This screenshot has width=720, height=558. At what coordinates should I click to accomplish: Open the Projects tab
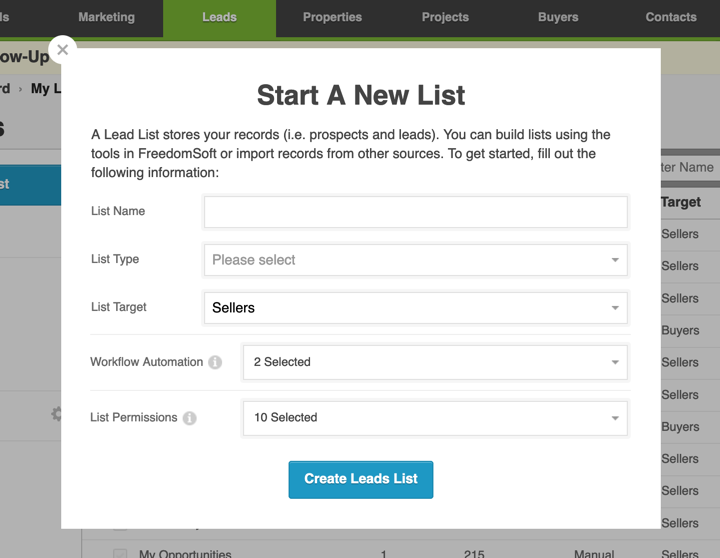click(x=445, y=17)
